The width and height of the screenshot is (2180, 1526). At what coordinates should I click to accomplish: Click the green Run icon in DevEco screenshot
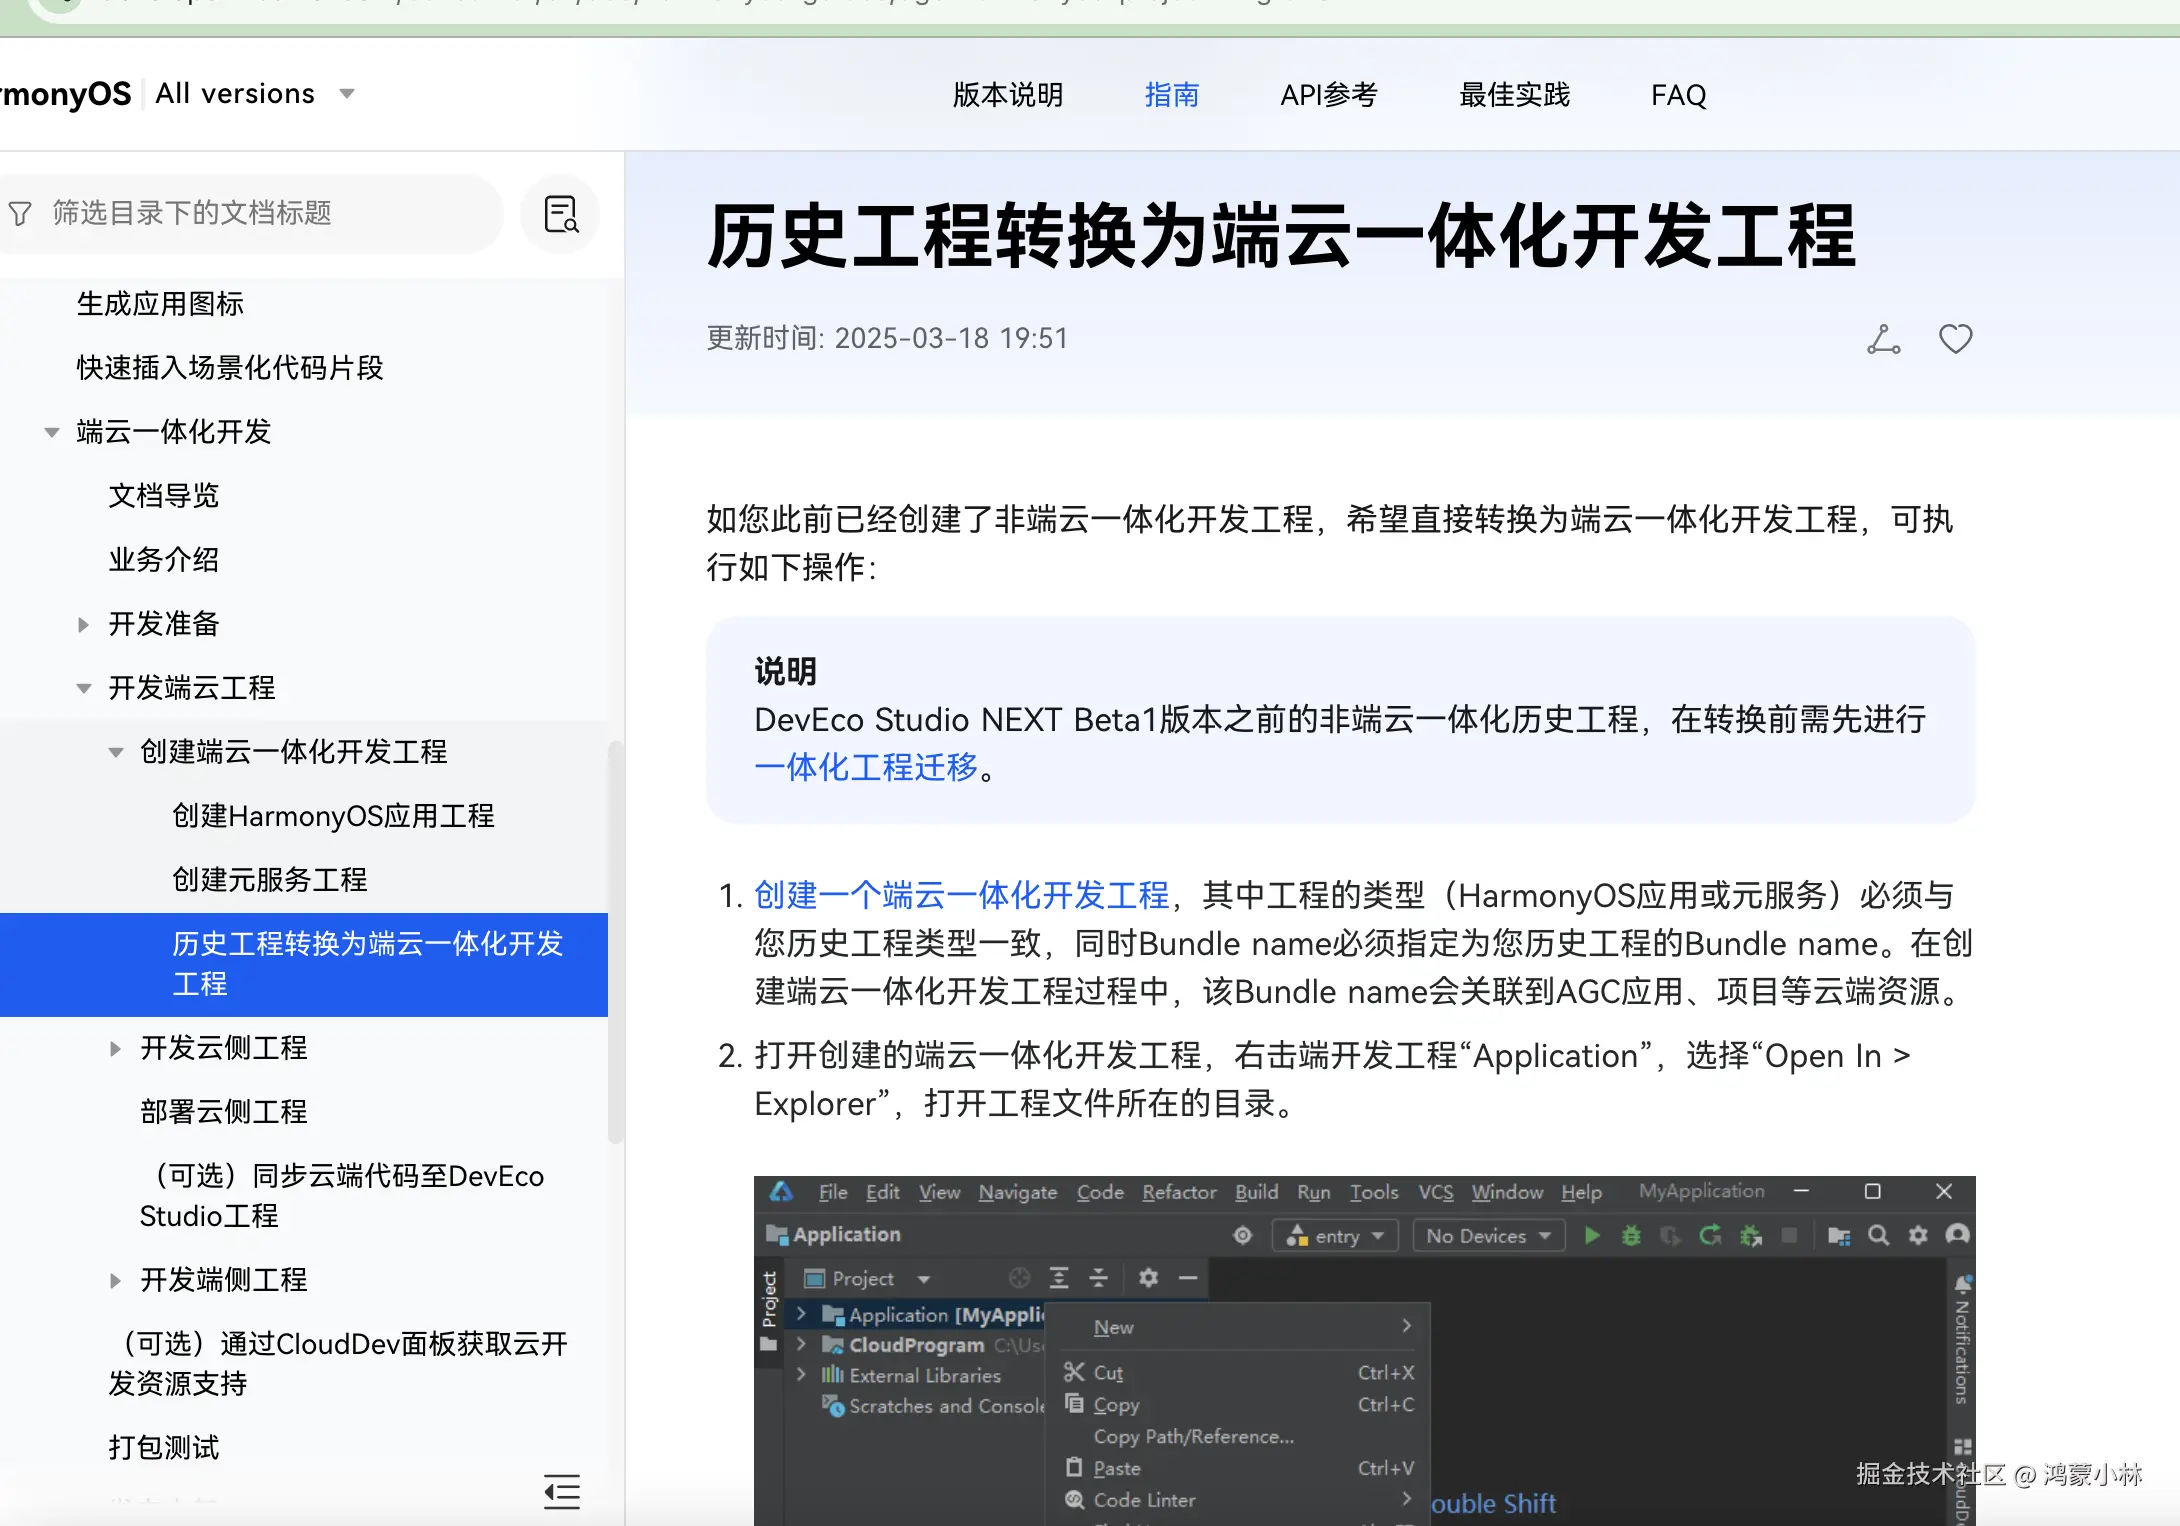tap(1592, 1236)
